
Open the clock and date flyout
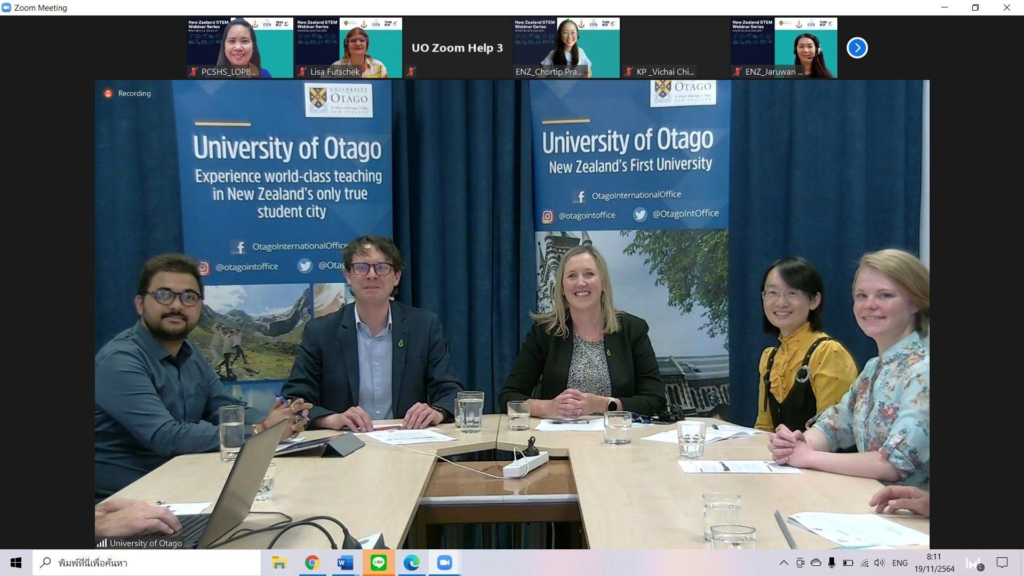coord(935,562)
